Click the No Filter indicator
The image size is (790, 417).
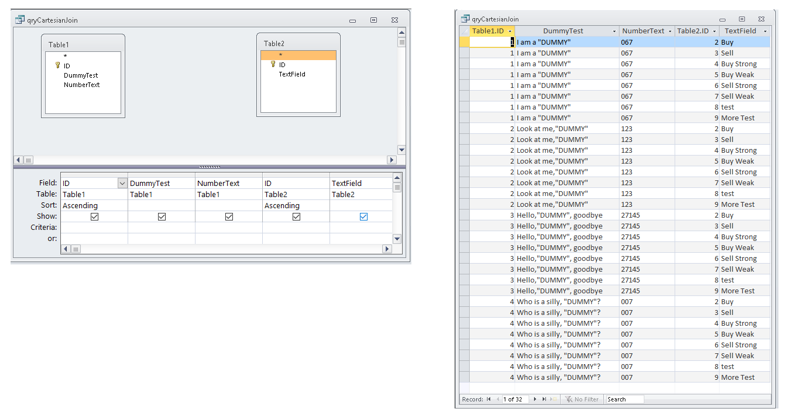581,399
